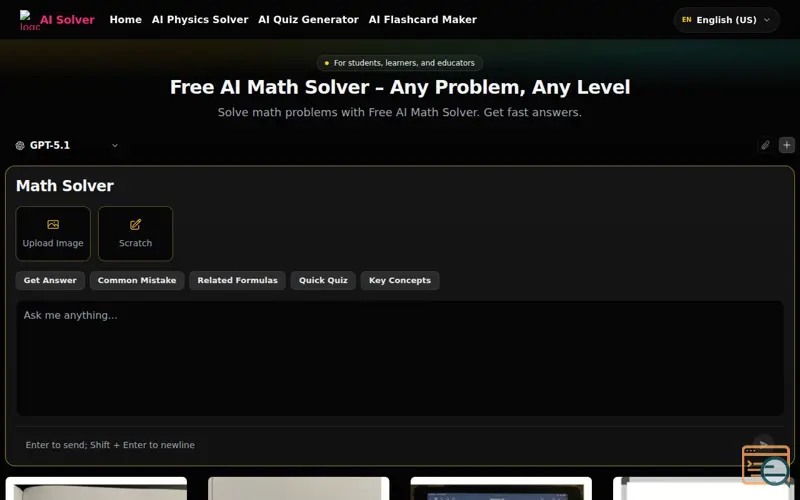Select the Quick Quiz chip
This screenshot has width=800, height=500.
click(x=323, y=281)
